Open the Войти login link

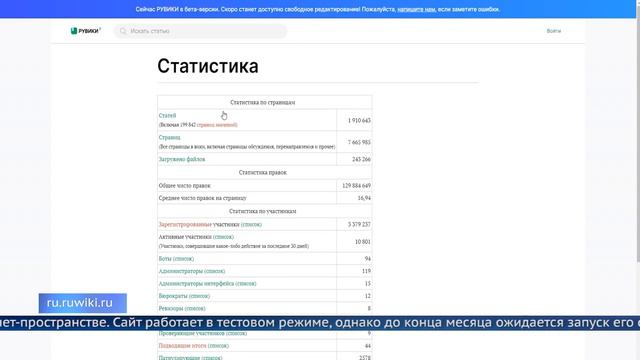[553, 31]
